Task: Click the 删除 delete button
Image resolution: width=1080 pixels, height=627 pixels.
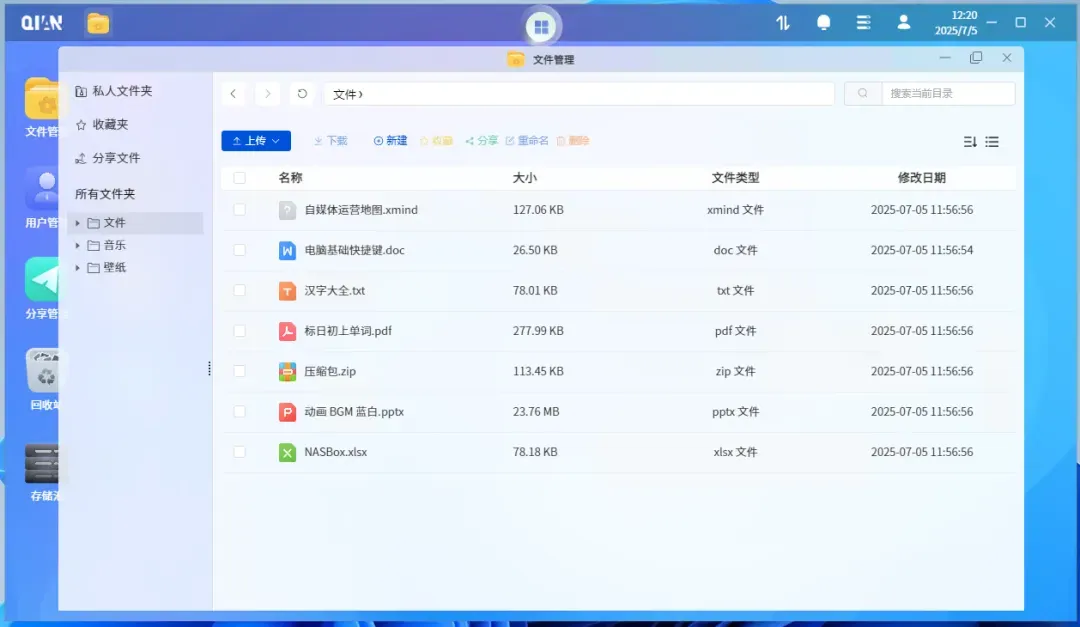Action: [x=573, y=141]
